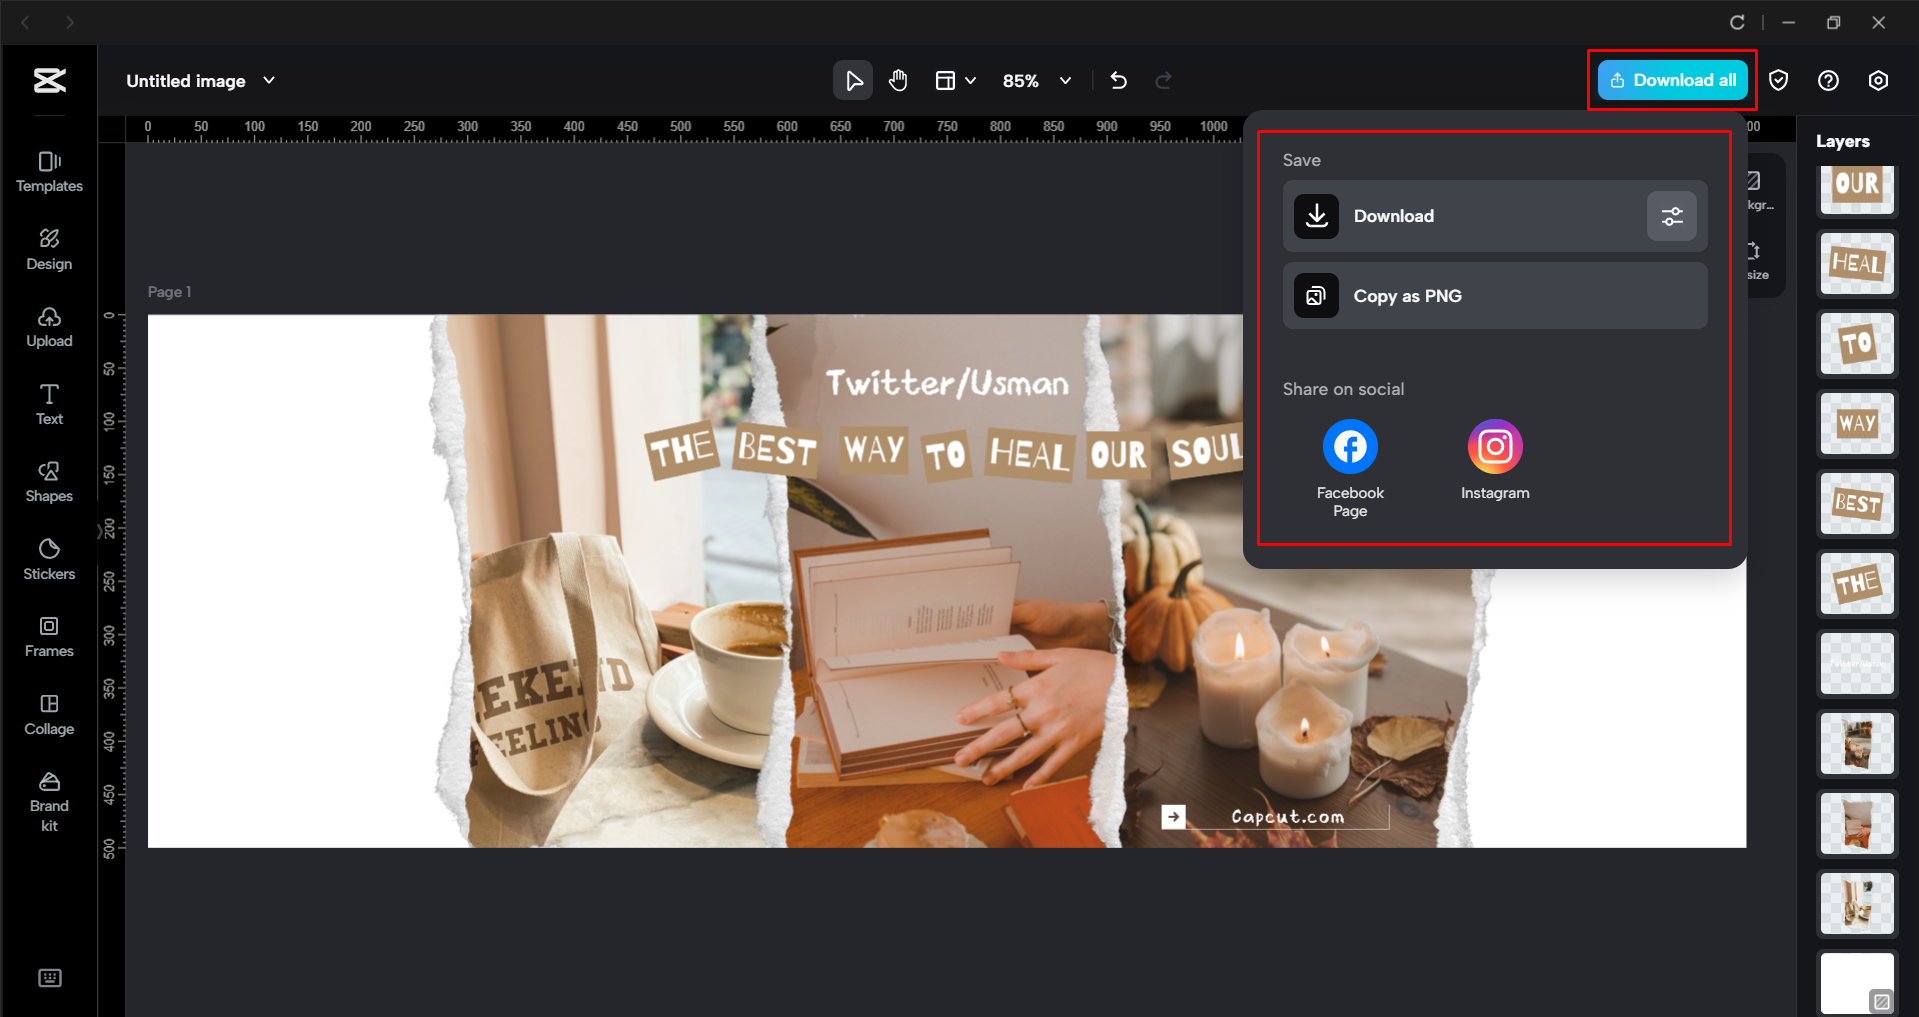Open the Untitled image rename dropdown
The width and height of the screenshot is (1919, 1017).
click(x=267, y=80)
